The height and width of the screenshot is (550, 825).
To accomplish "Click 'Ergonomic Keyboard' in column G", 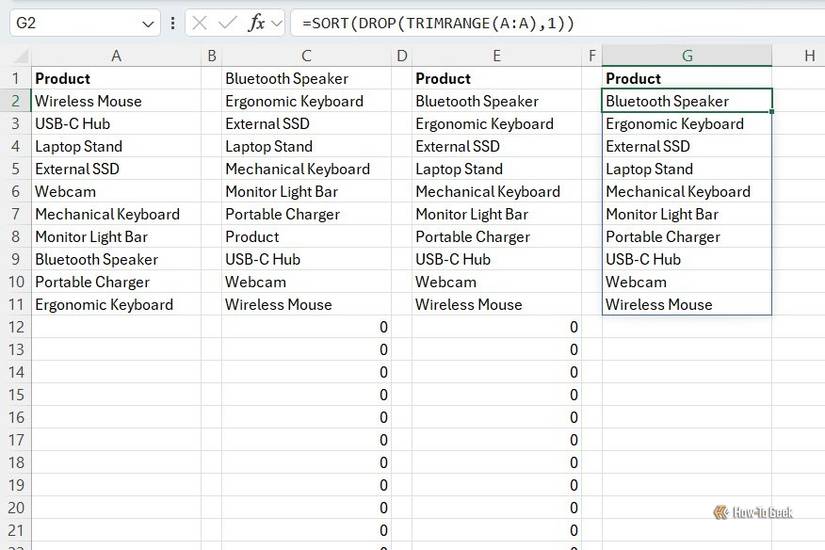I will click(x=675, y=124).
